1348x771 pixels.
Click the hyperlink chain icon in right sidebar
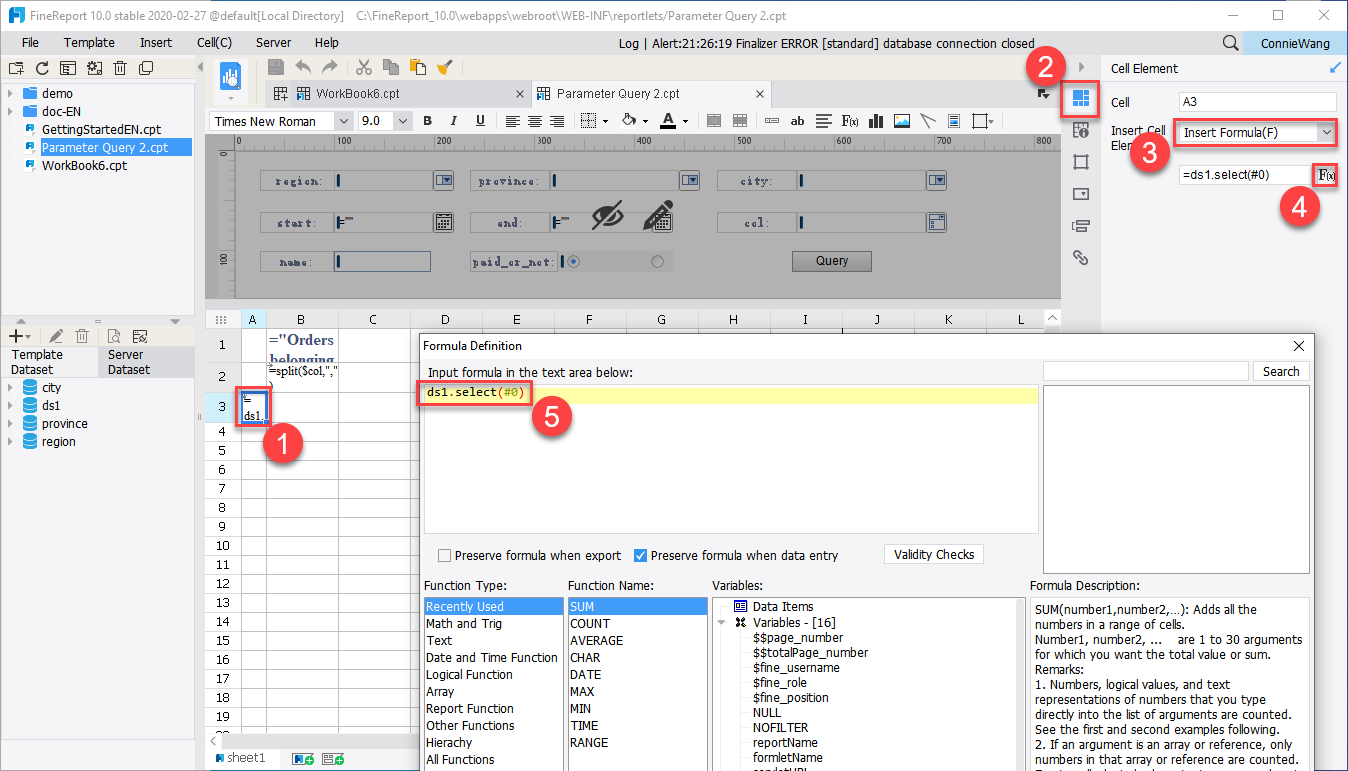point(1080,257)
